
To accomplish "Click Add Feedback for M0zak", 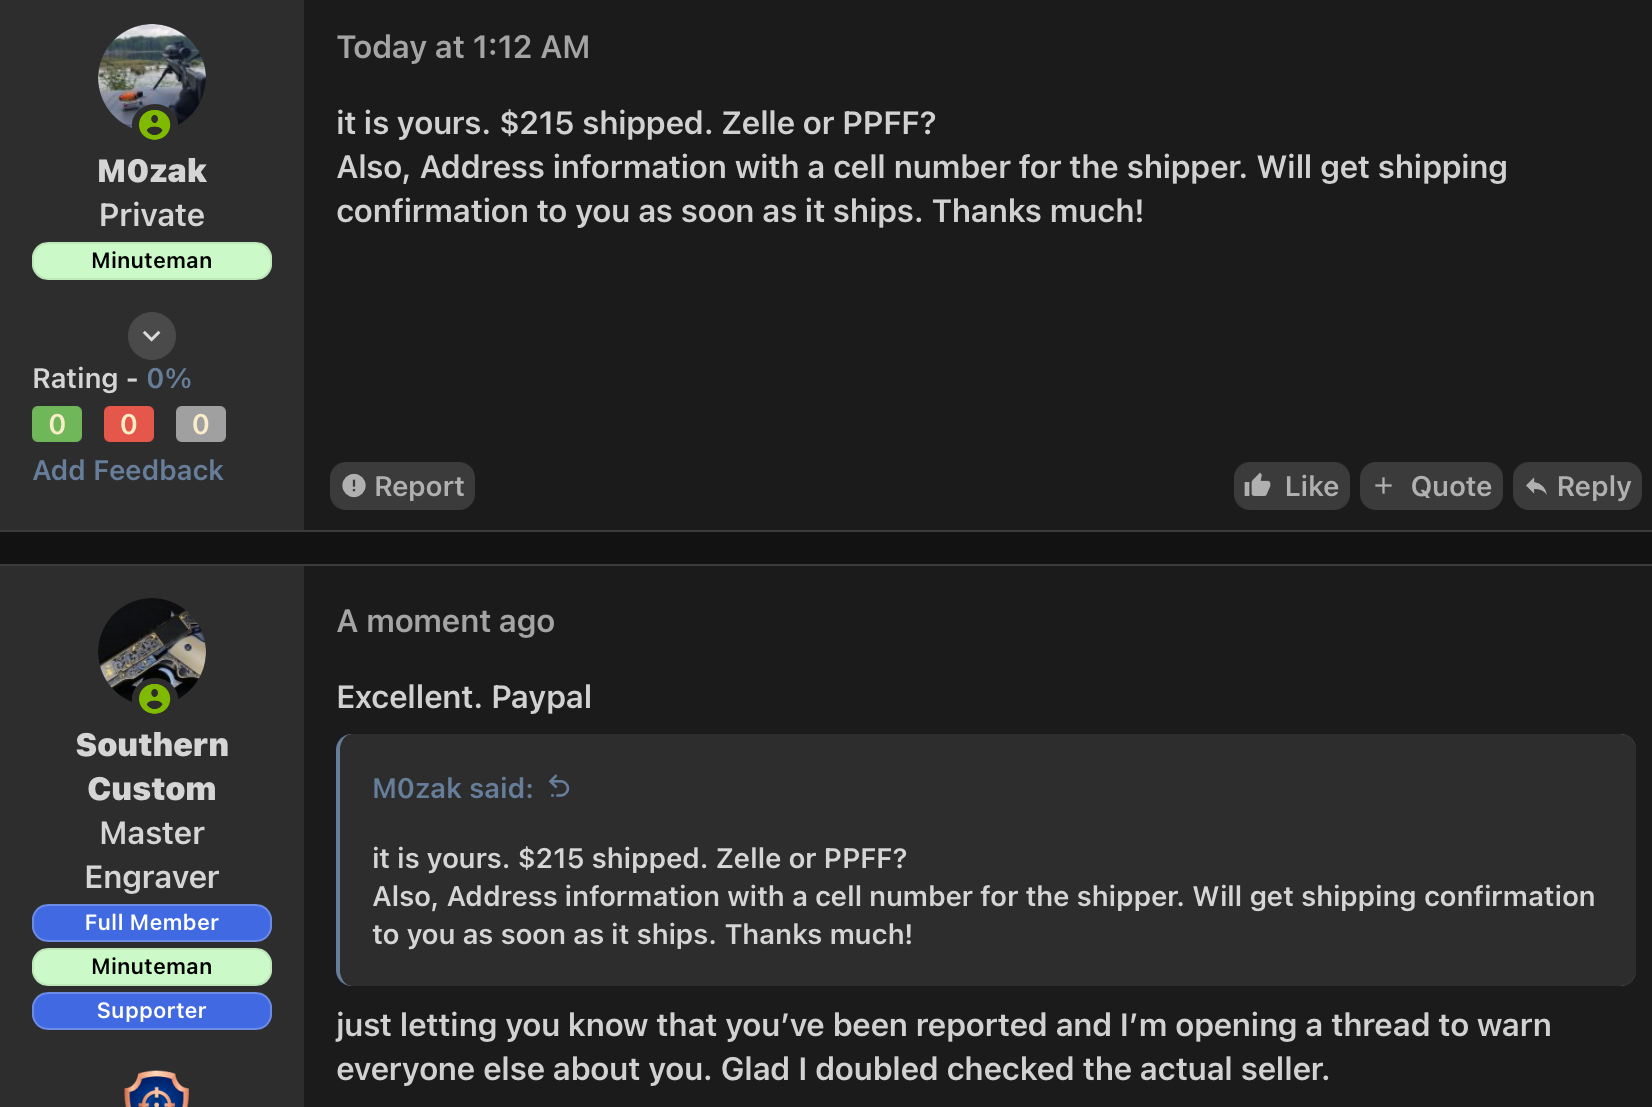I will (128, 471).
